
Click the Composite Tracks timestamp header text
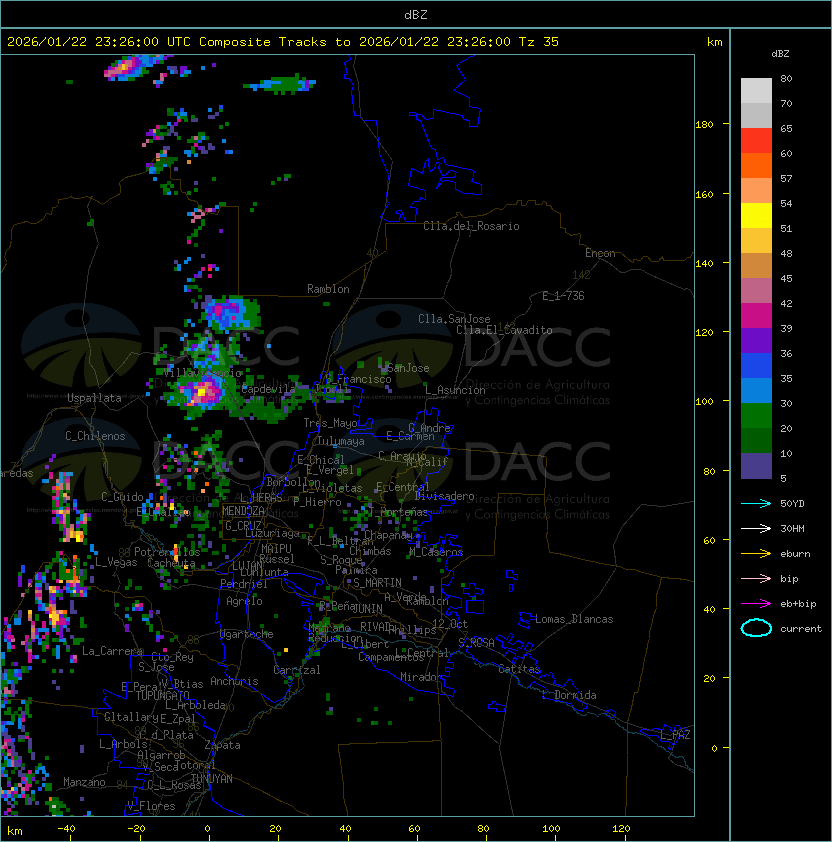click(x=283, y=42)
